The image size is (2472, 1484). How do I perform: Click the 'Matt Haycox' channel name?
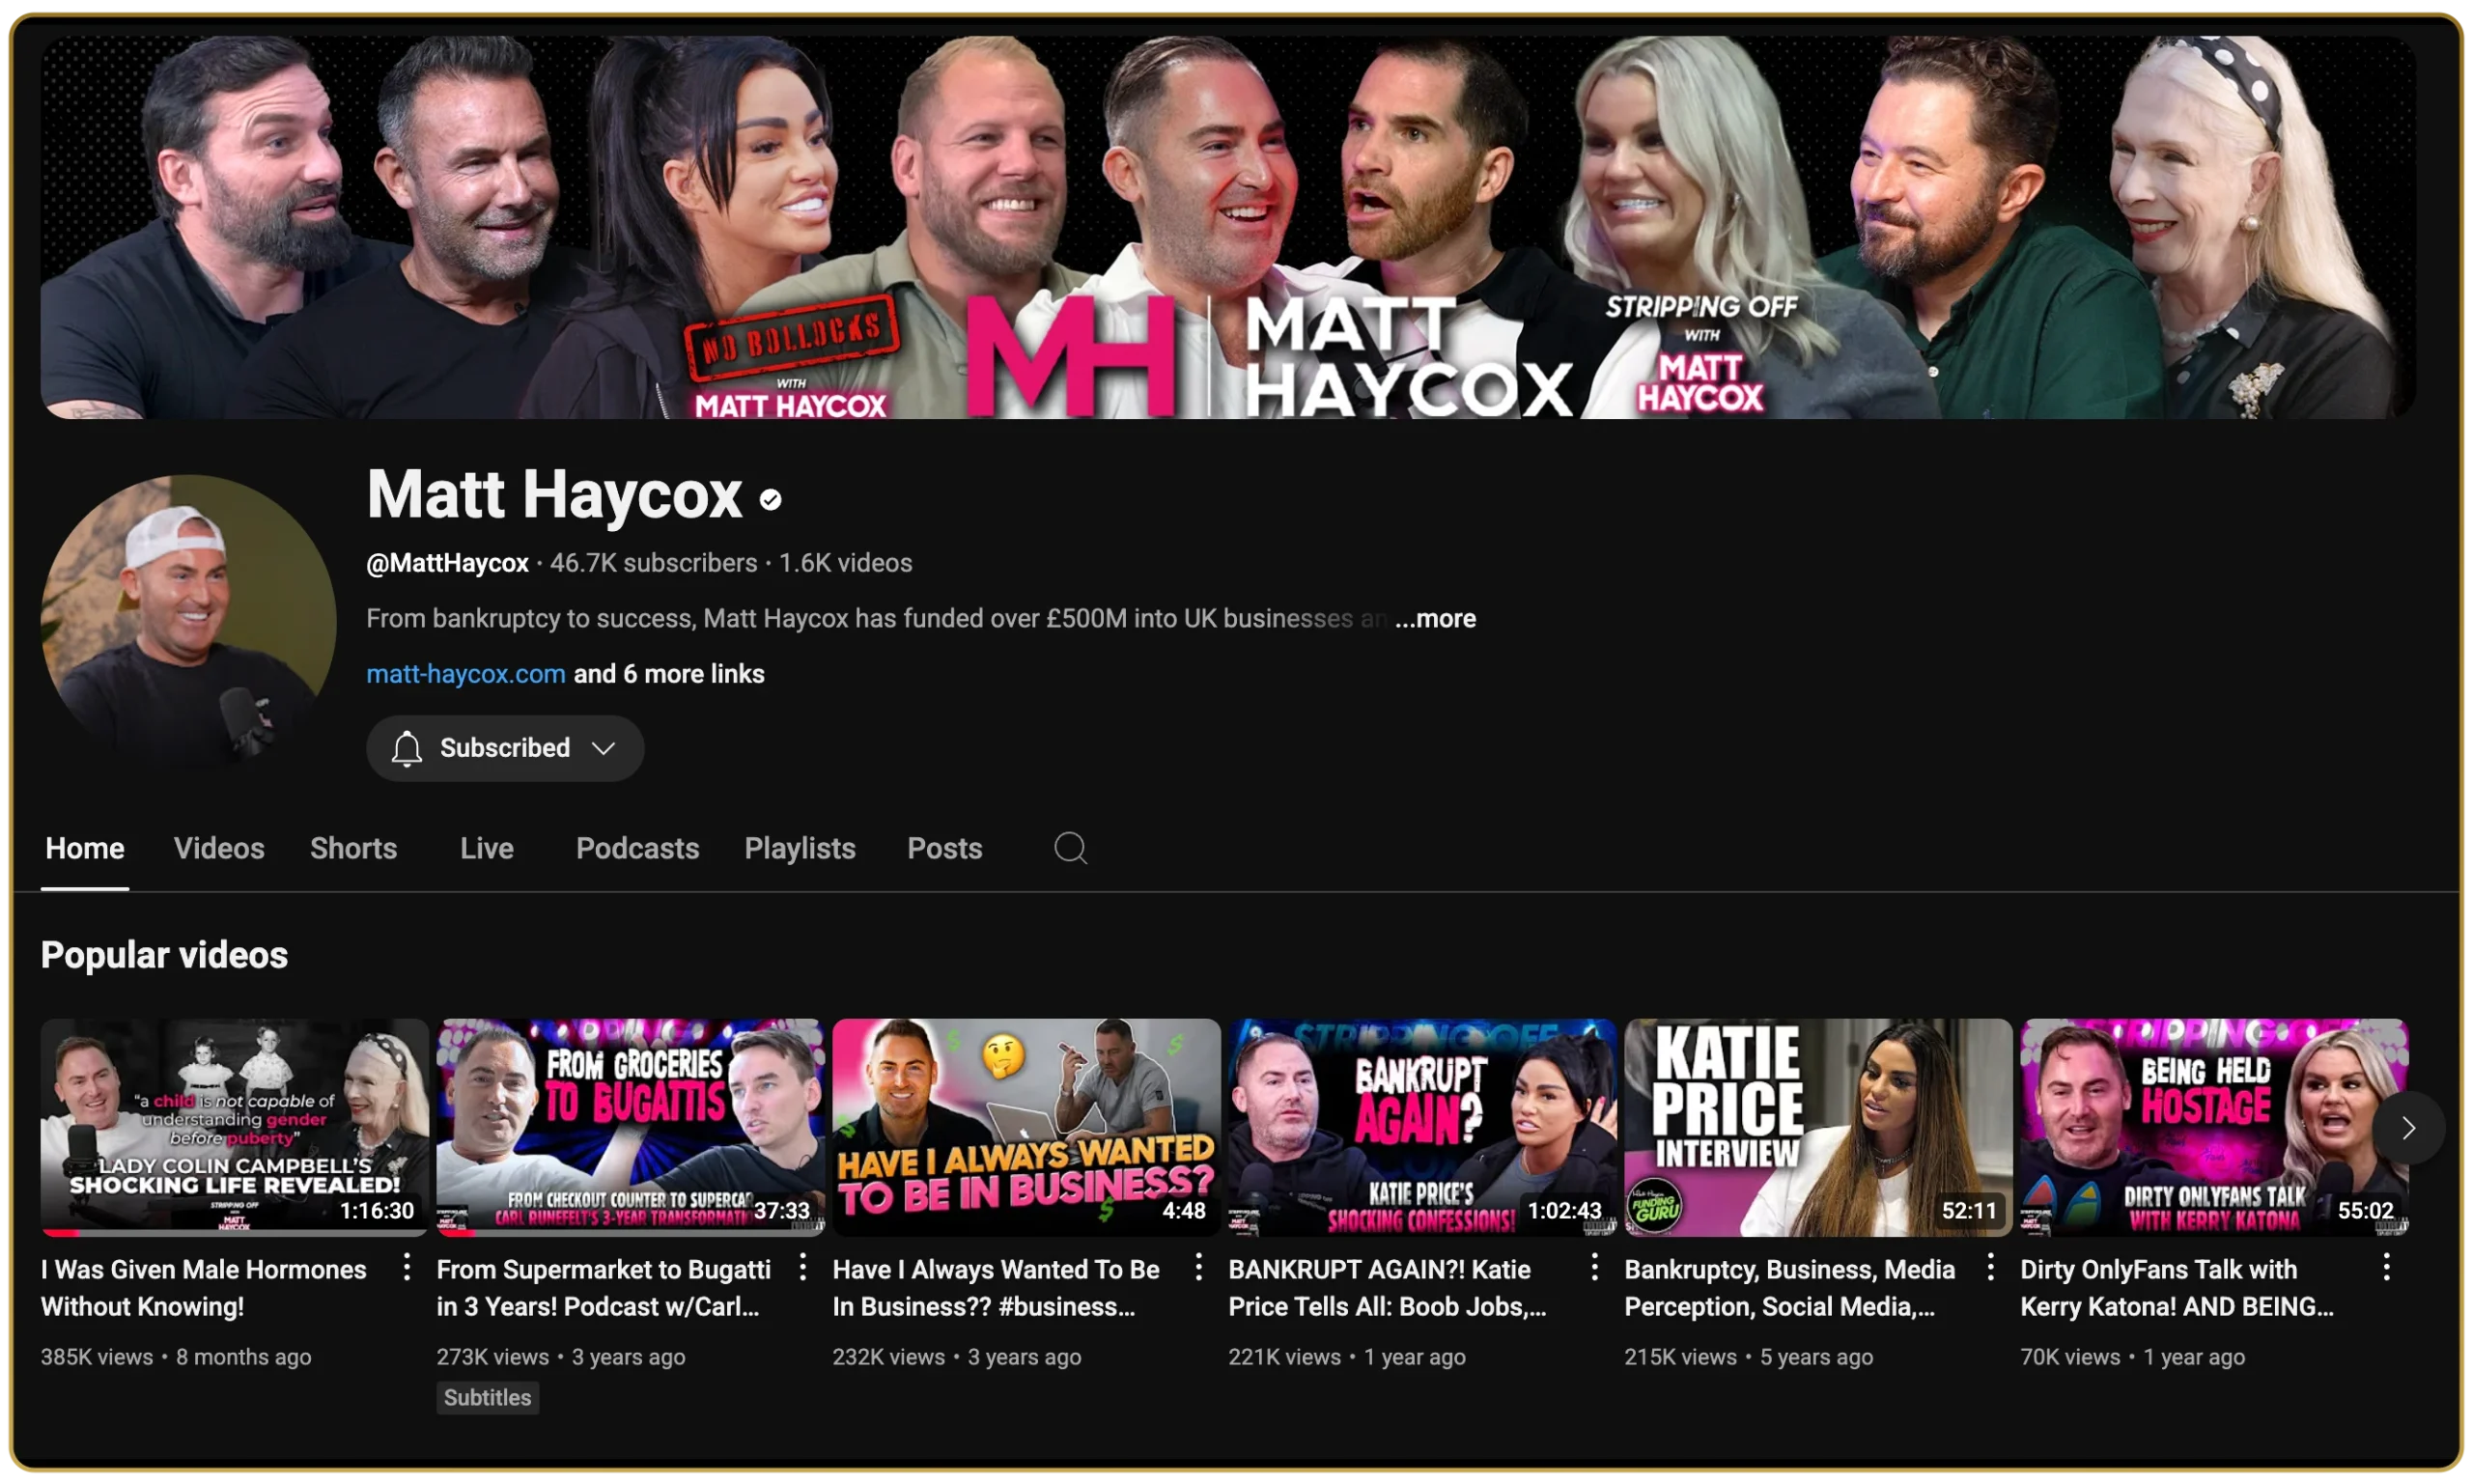[x=554, y=494]
